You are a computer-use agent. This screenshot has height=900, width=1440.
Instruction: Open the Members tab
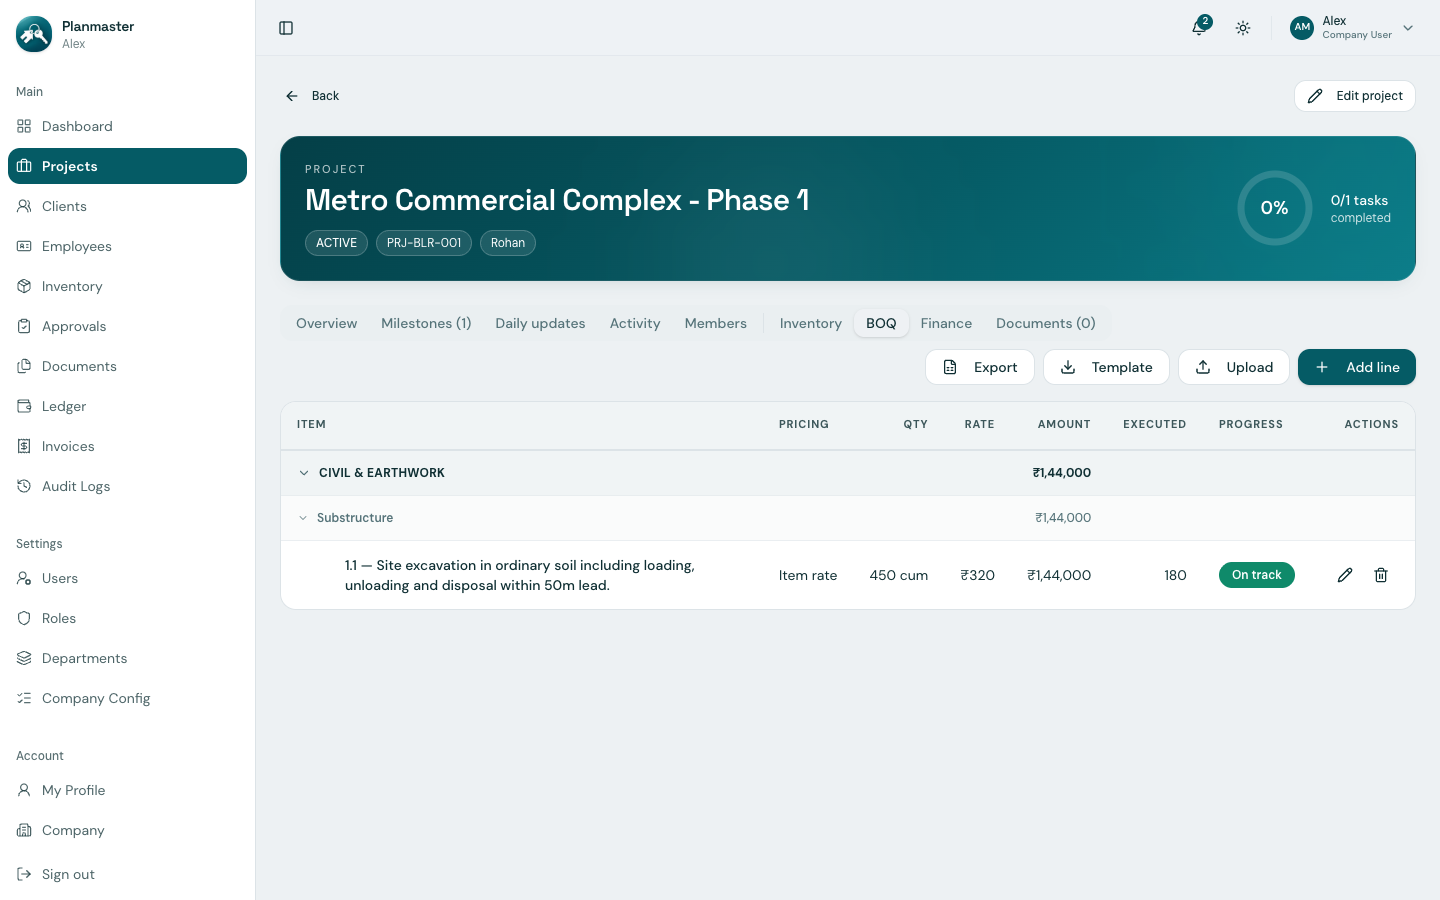point(715,323)
